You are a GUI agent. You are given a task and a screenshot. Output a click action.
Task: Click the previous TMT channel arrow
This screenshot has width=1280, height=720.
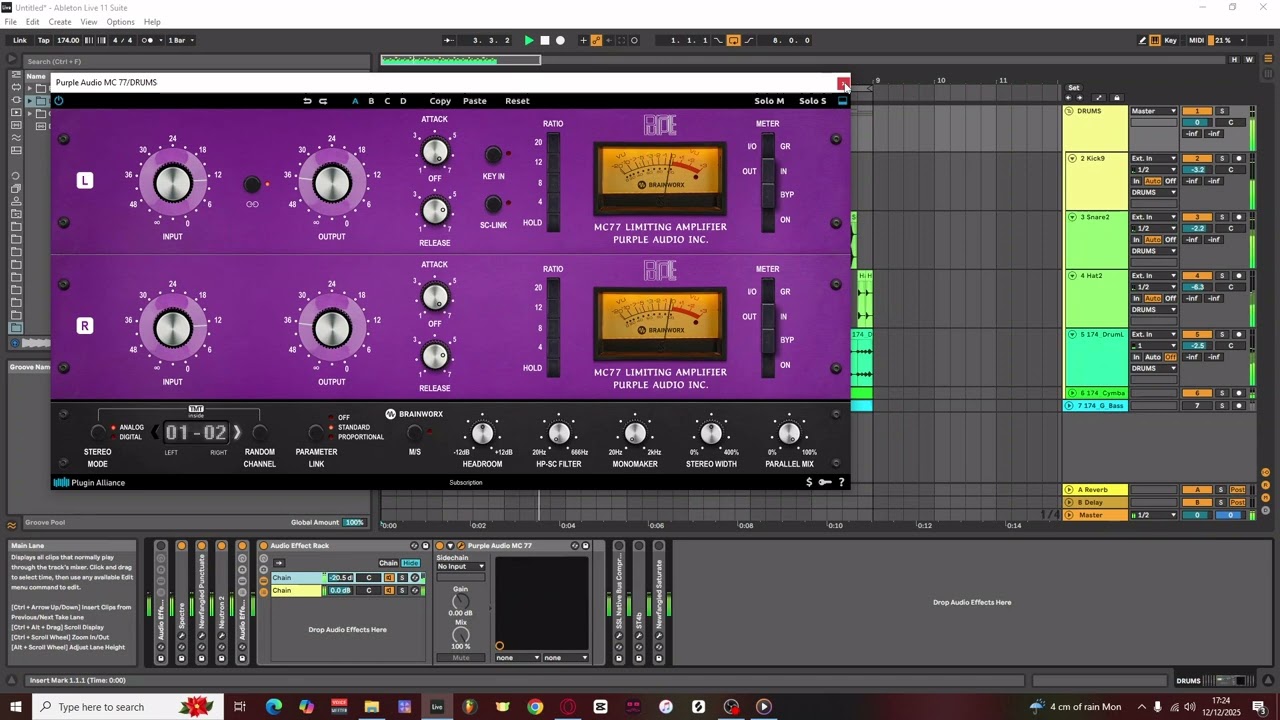coord(155,433)
